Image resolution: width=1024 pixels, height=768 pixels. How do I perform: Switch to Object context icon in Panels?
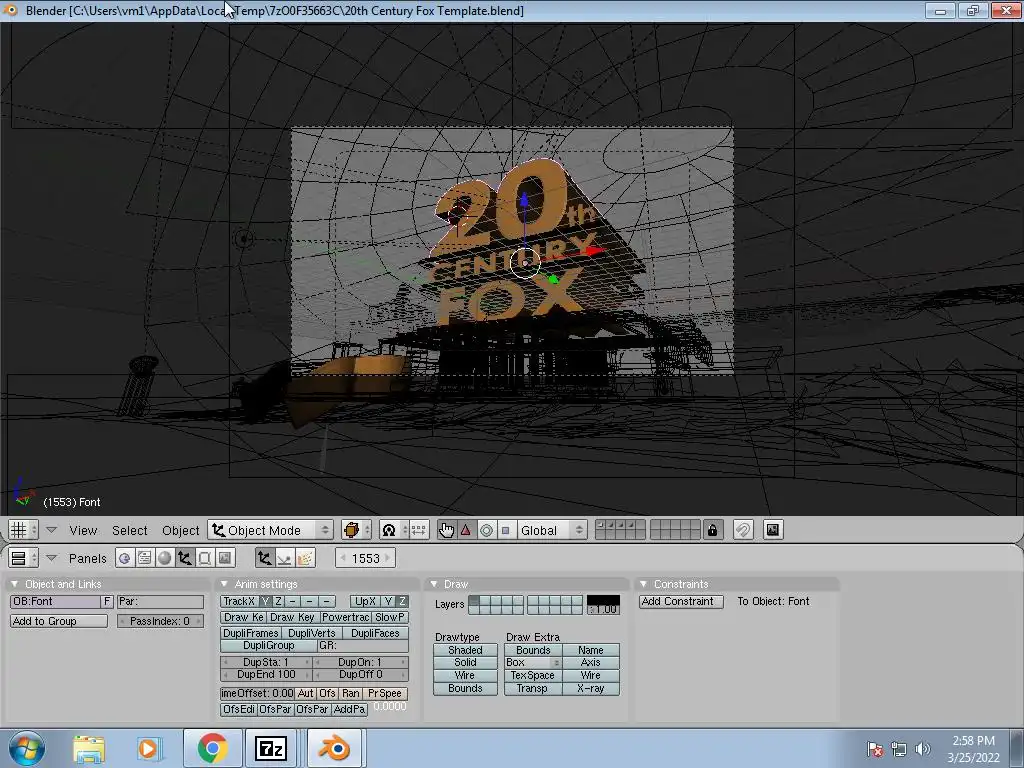point(185,558)
